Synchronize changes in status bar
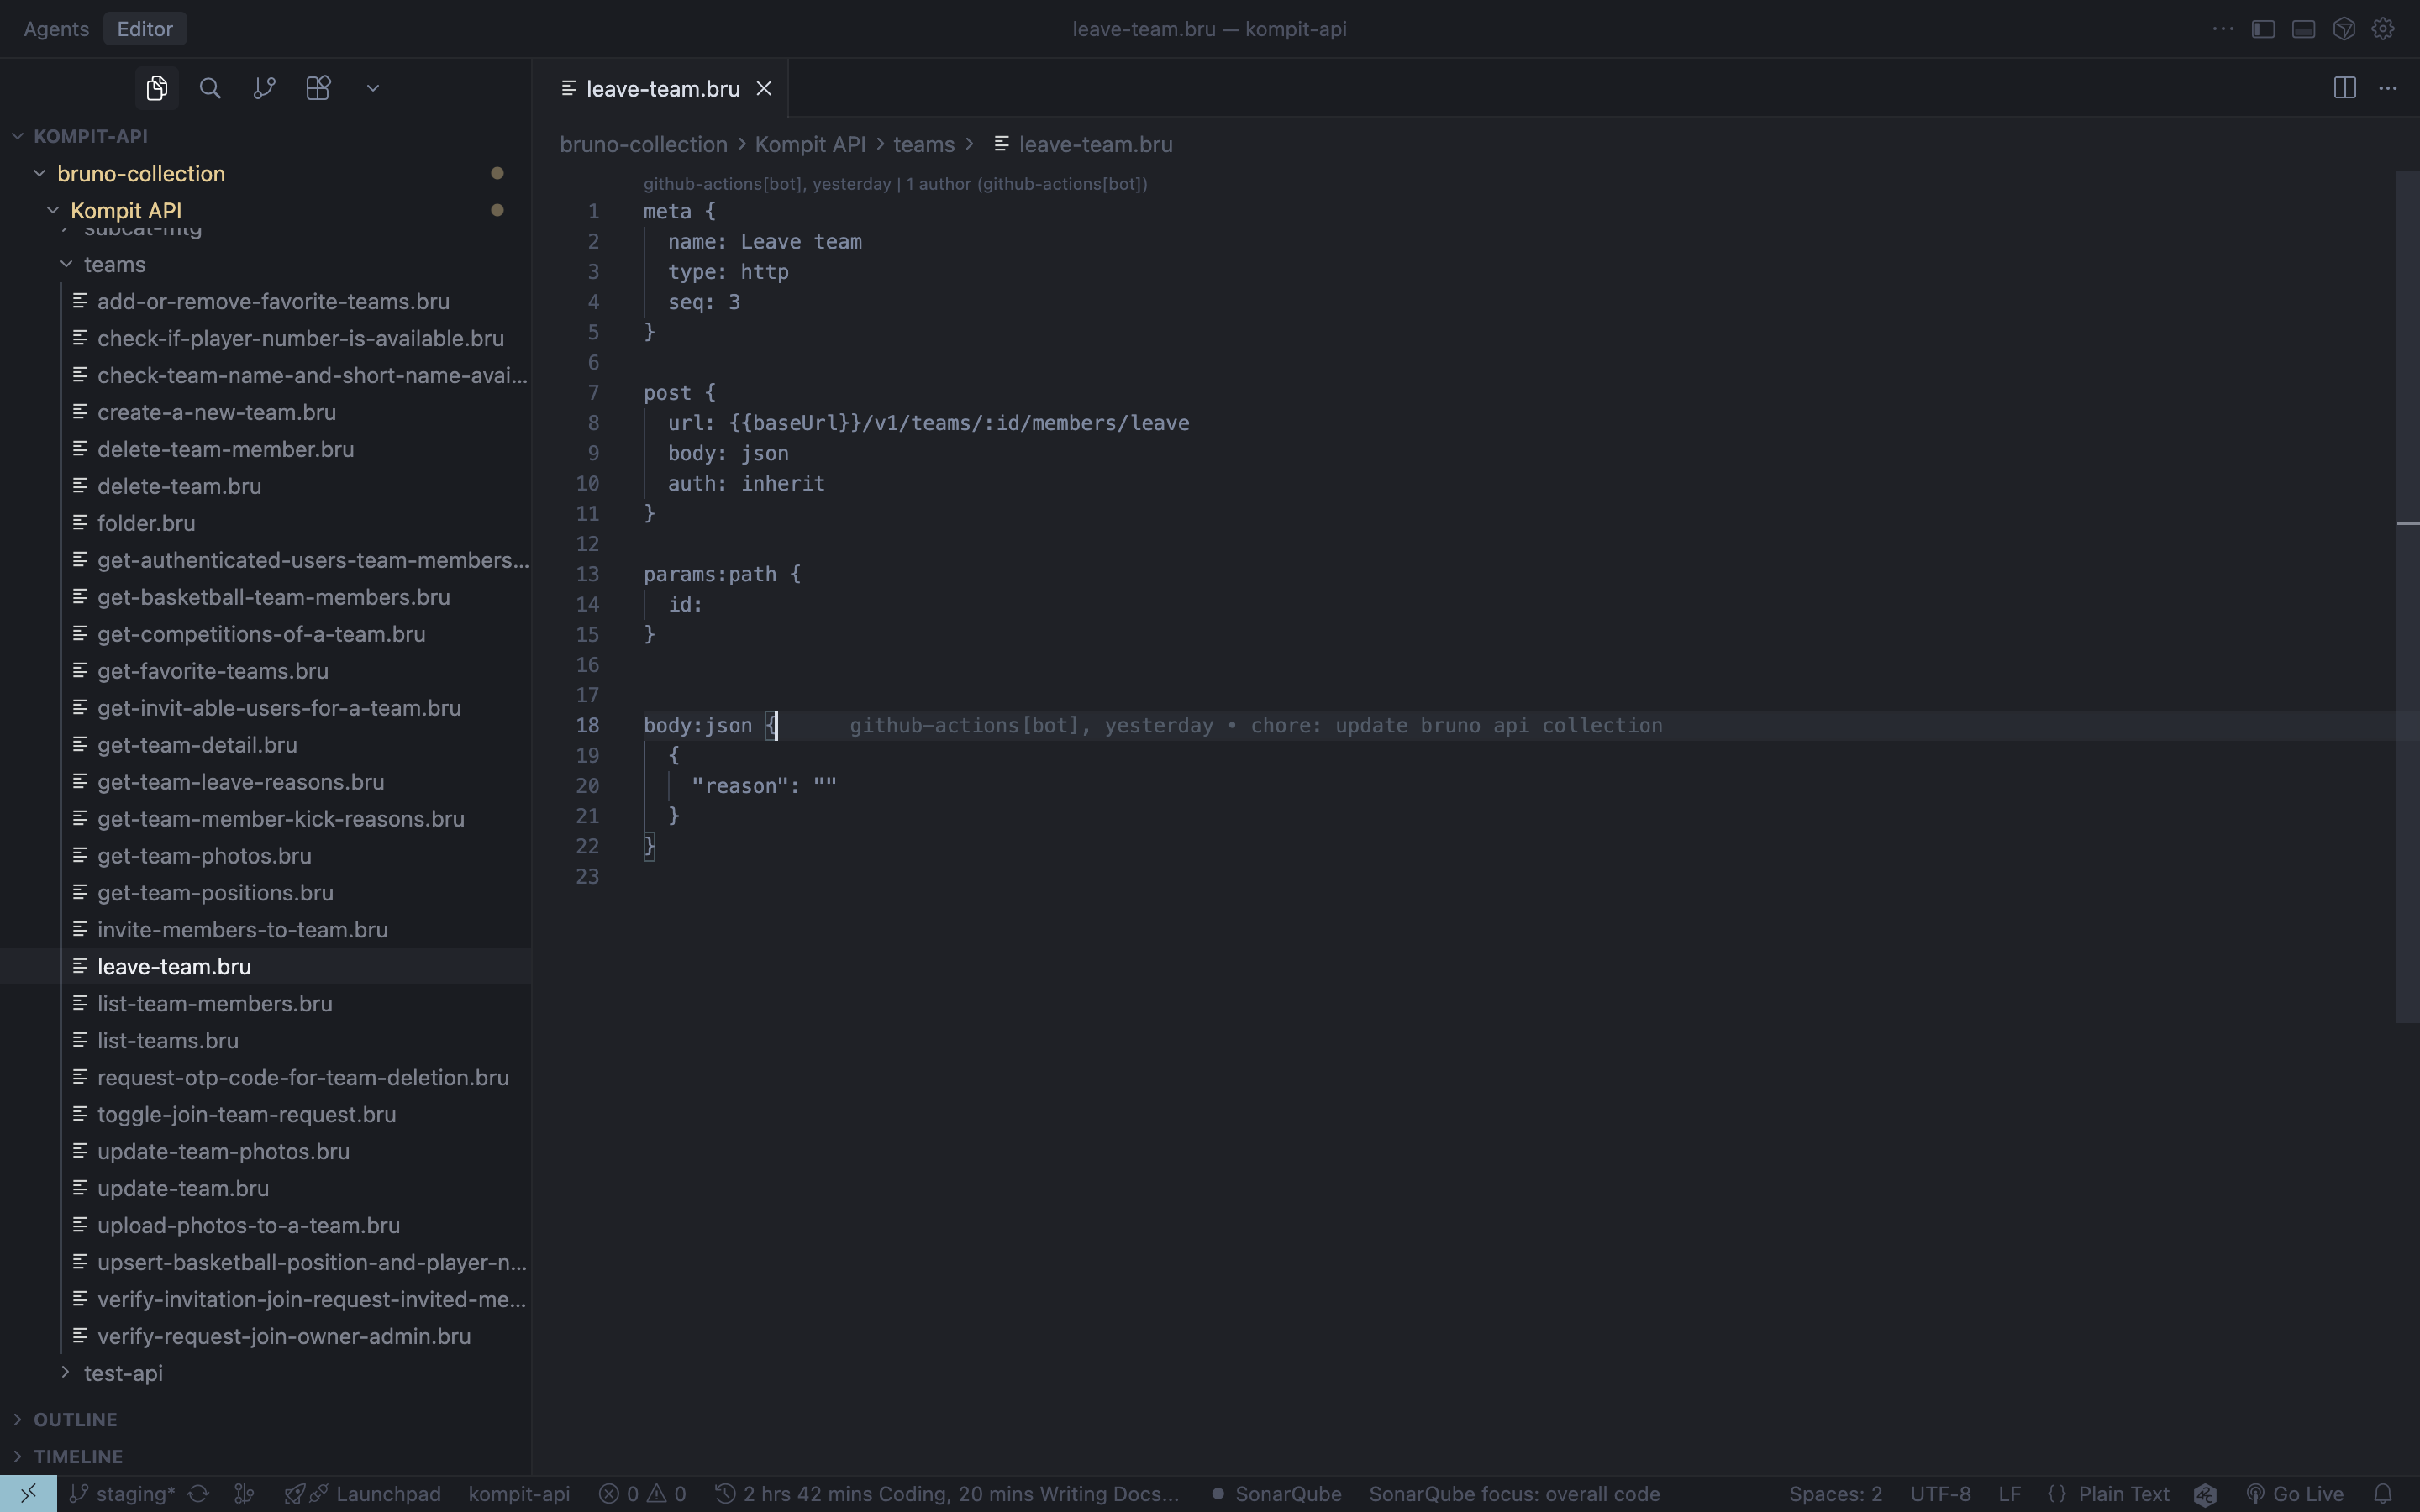Image resolution: width=2420 pixels, height=1512 pixels. (x=198, y=1494)
